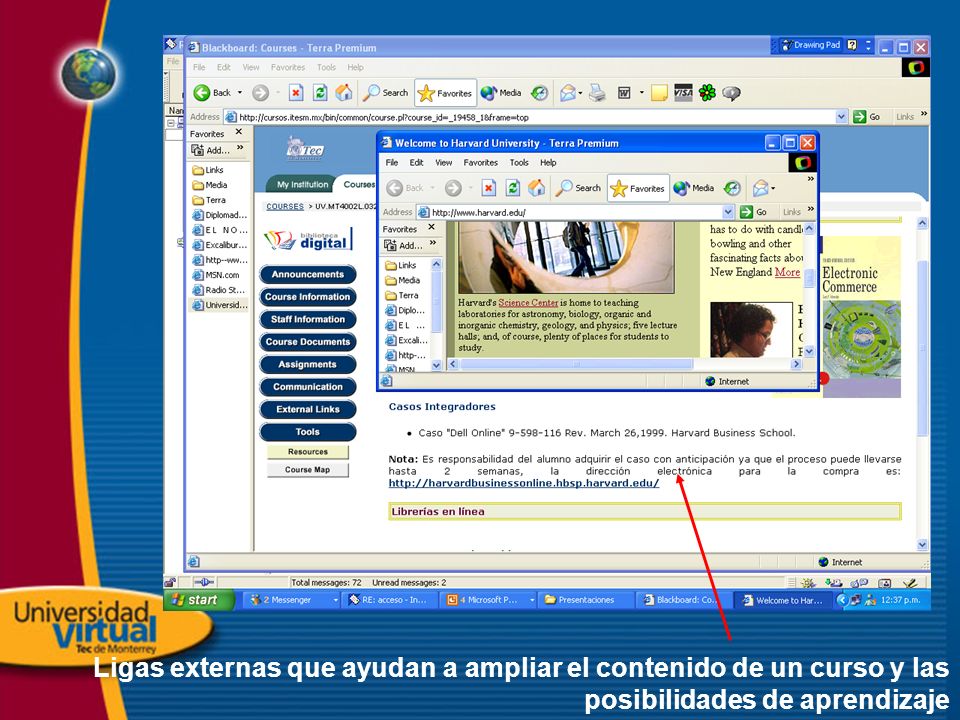960x720 pixels.
Task: Click the Harvard Favorites list vertical scrollbar
Action: [437, 315]
